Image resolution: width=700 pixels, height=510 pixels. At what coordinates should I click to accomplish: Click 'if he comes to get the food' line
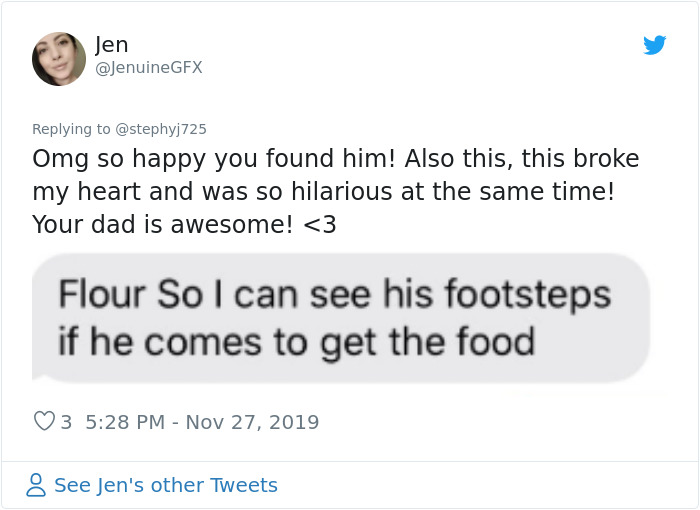coord(296,342)
